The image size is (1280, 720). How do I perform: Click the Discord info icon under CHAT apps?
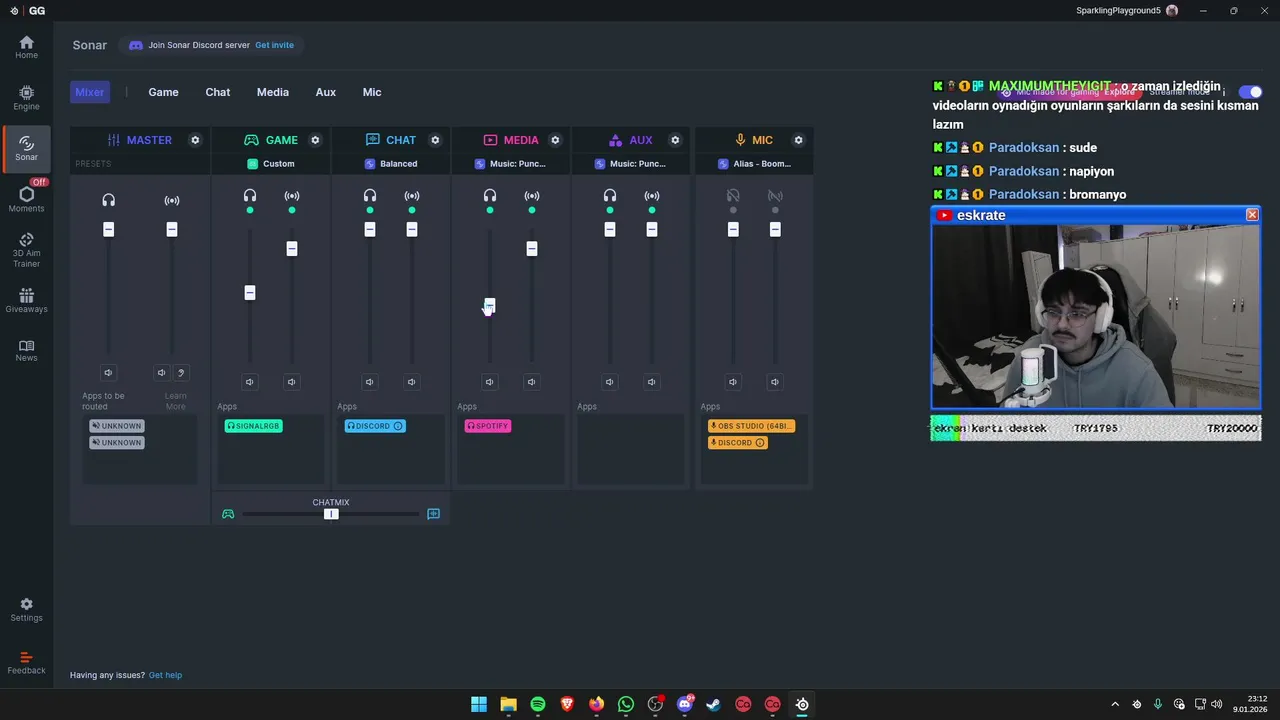tap(398, 426)
